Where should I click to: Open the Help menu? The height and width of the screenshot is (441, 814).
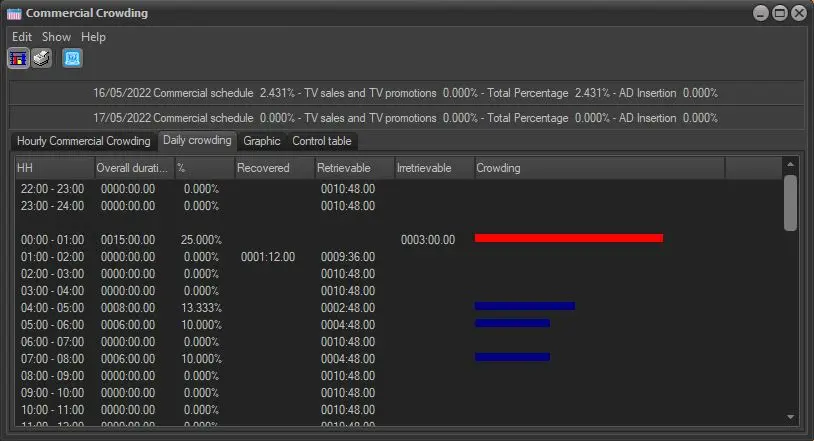coord(93,37)
